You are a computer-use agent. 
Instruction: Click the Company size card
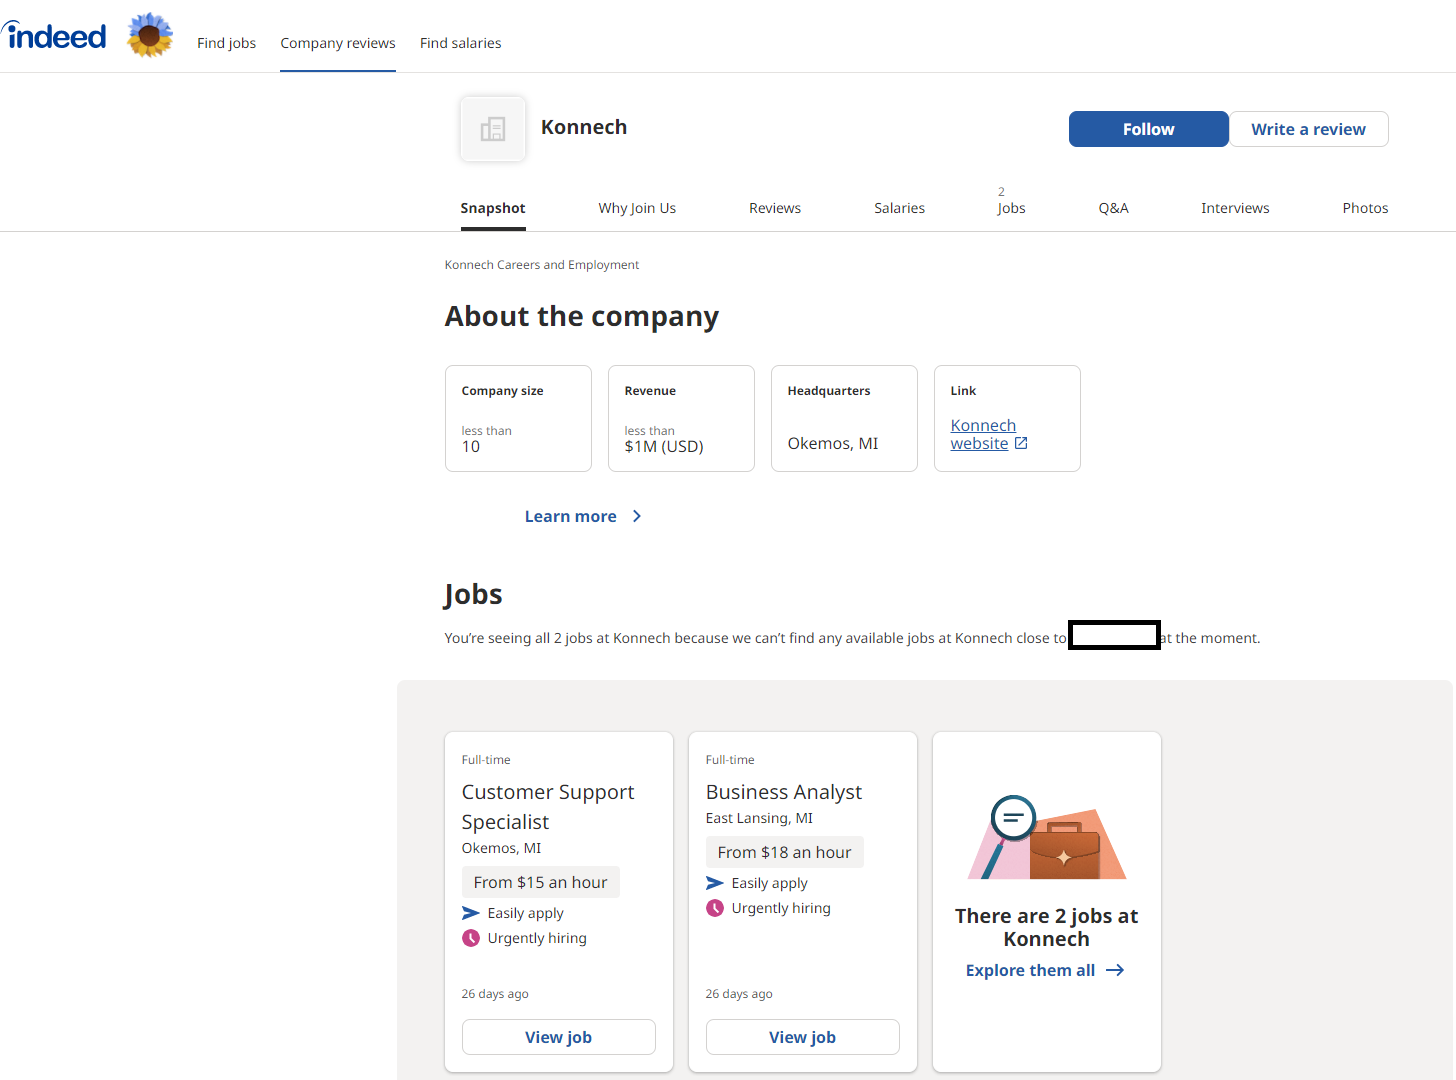(518, 418)
